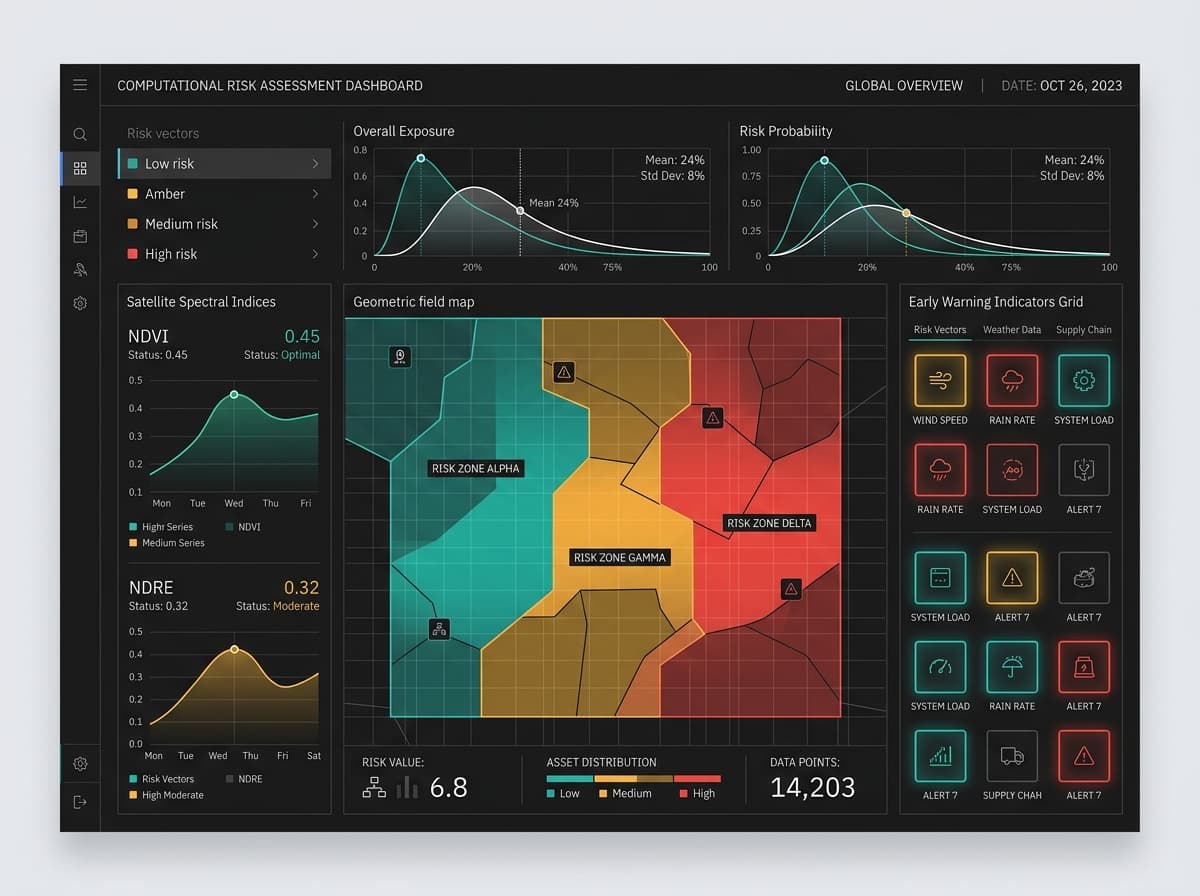
Task: Toggle the NDVI legend entry
Action: click(243, 527)
